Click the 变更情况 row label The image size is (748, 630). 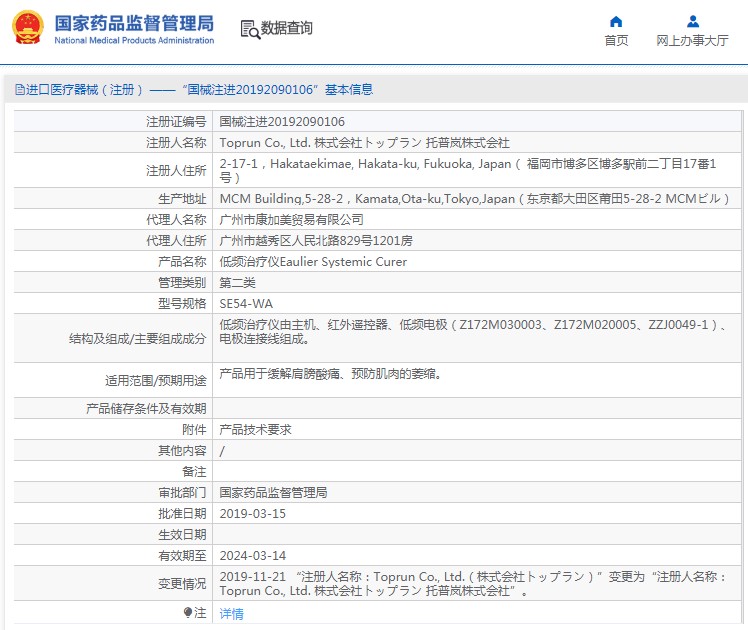pyautogui.click(x=182, y=584)
